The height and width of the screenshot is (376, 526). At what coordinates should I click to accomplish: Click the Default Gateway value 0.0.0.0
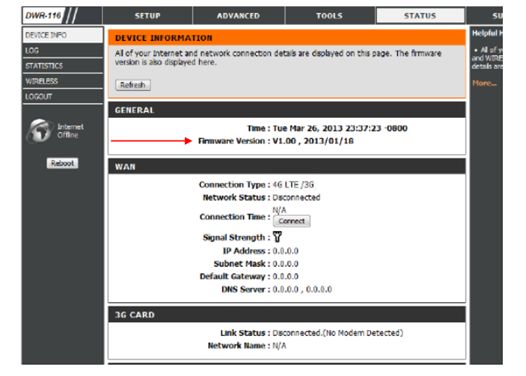tap(285, 277)
